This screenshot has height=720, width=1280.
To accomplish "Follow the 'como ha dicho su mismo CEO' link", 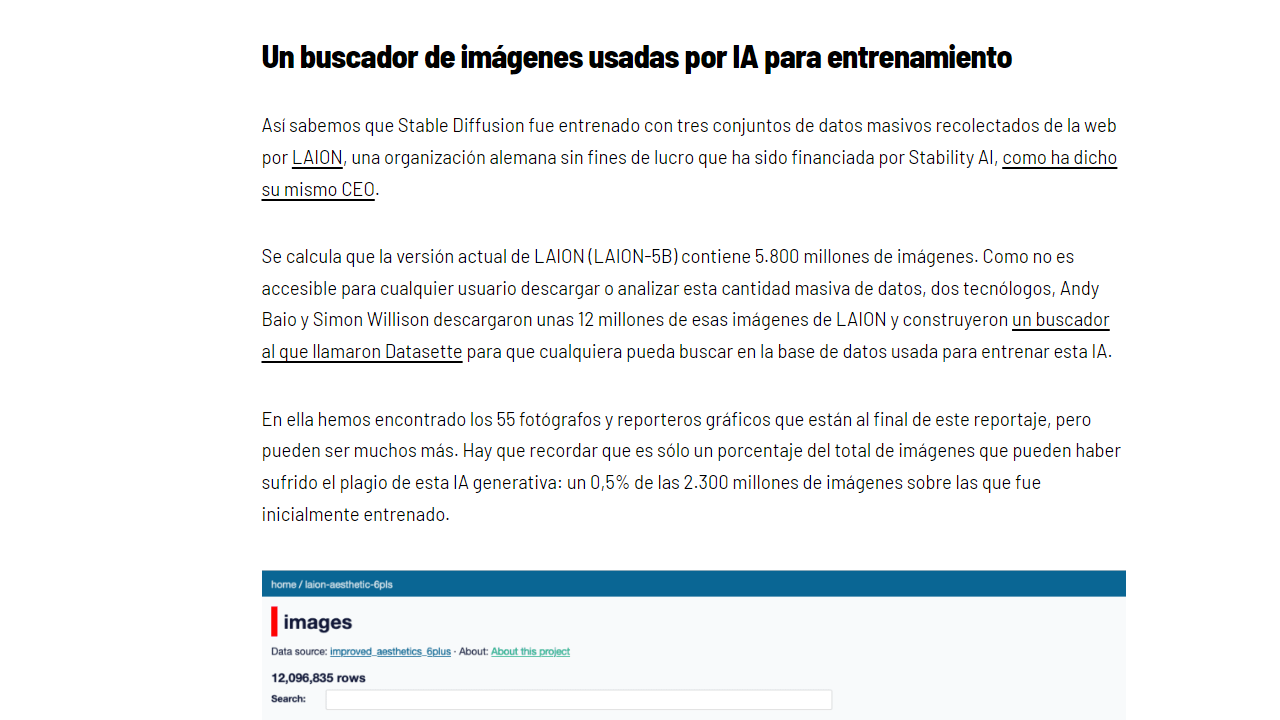I will tap(1059, 157).
